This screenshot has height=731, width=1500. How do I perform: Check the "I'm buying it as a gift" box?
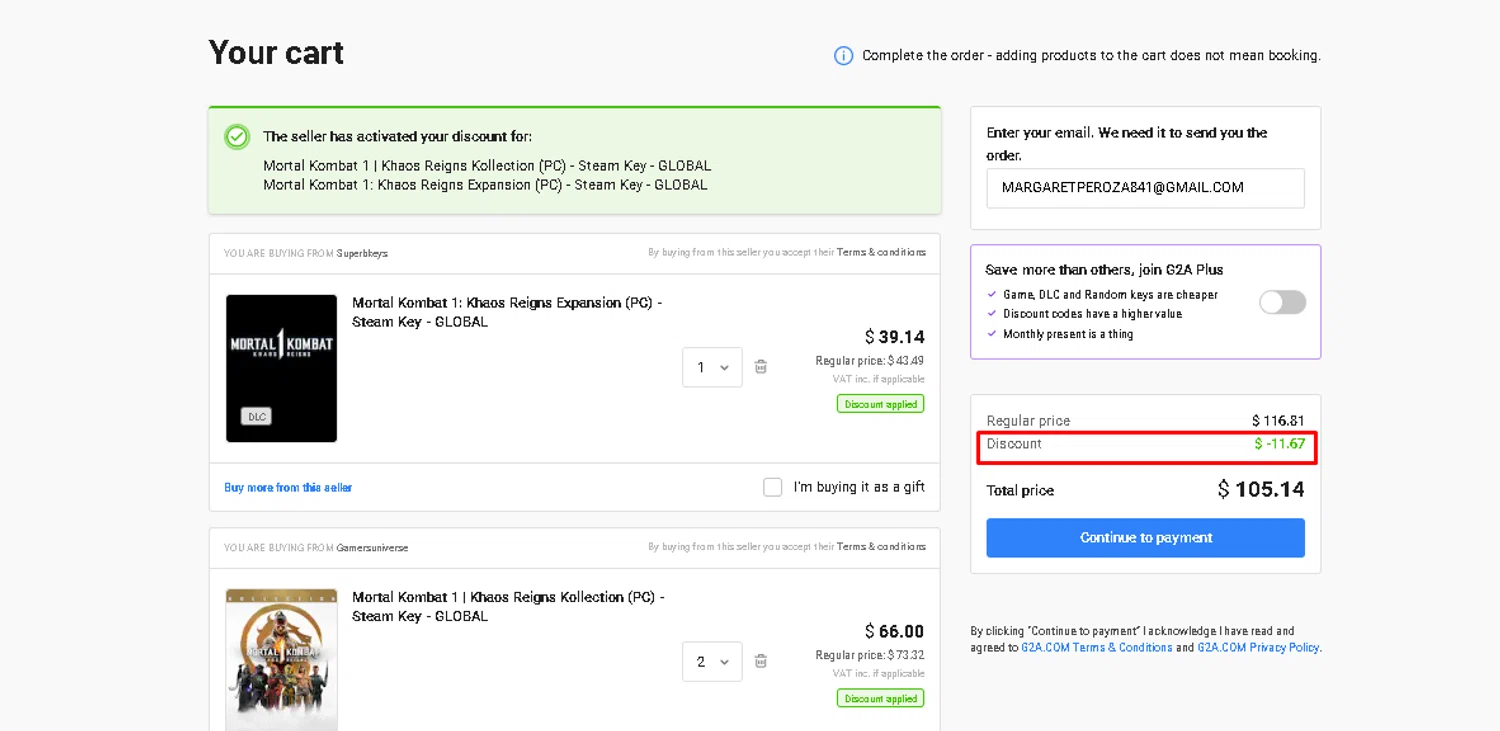pos(773,487)
